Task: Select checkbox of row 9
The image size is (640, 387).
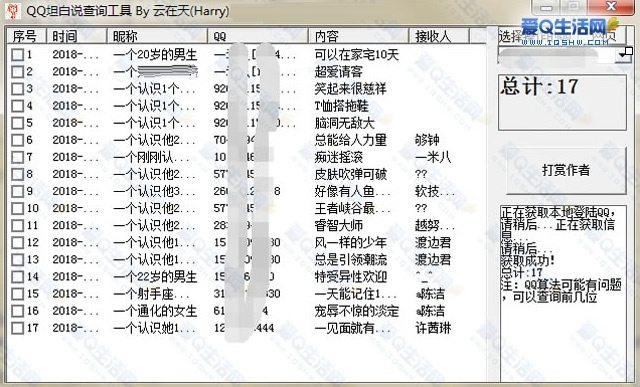Action: pyautogui.click(x=18, y=191)
